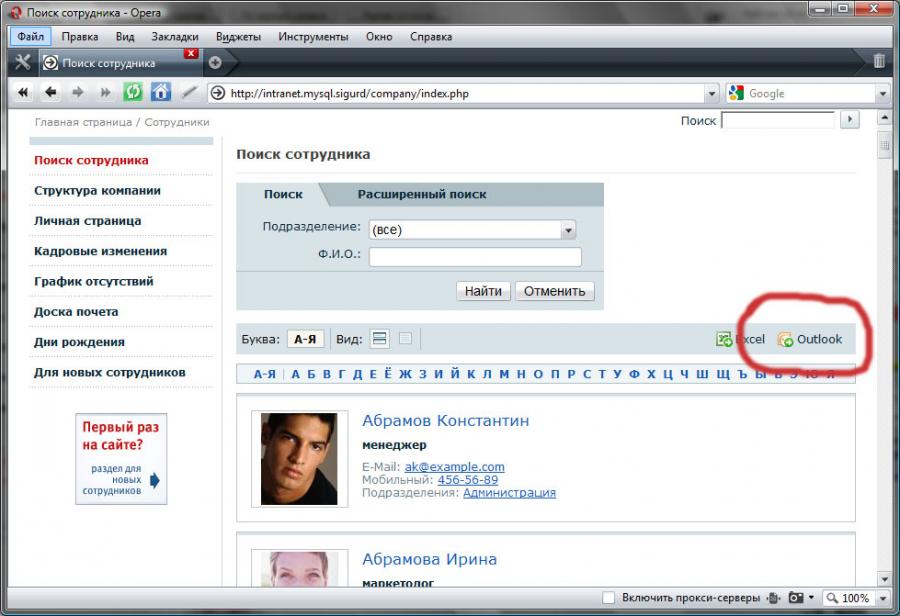900x616 pixels.
Task: Add a new tab with the plus icon
Action: point(215,63)
